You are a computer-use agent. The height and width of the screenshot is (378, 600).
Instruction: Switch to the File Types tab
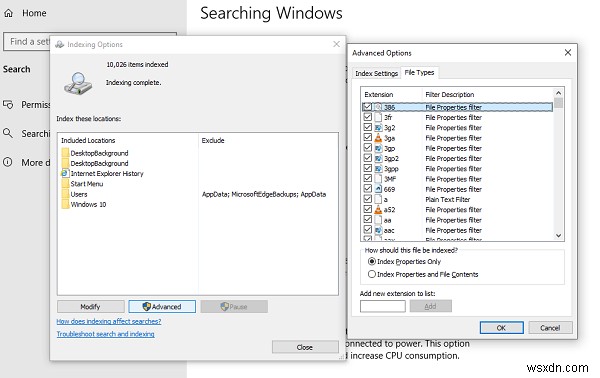pyautogui.click(x=419, y=72)
